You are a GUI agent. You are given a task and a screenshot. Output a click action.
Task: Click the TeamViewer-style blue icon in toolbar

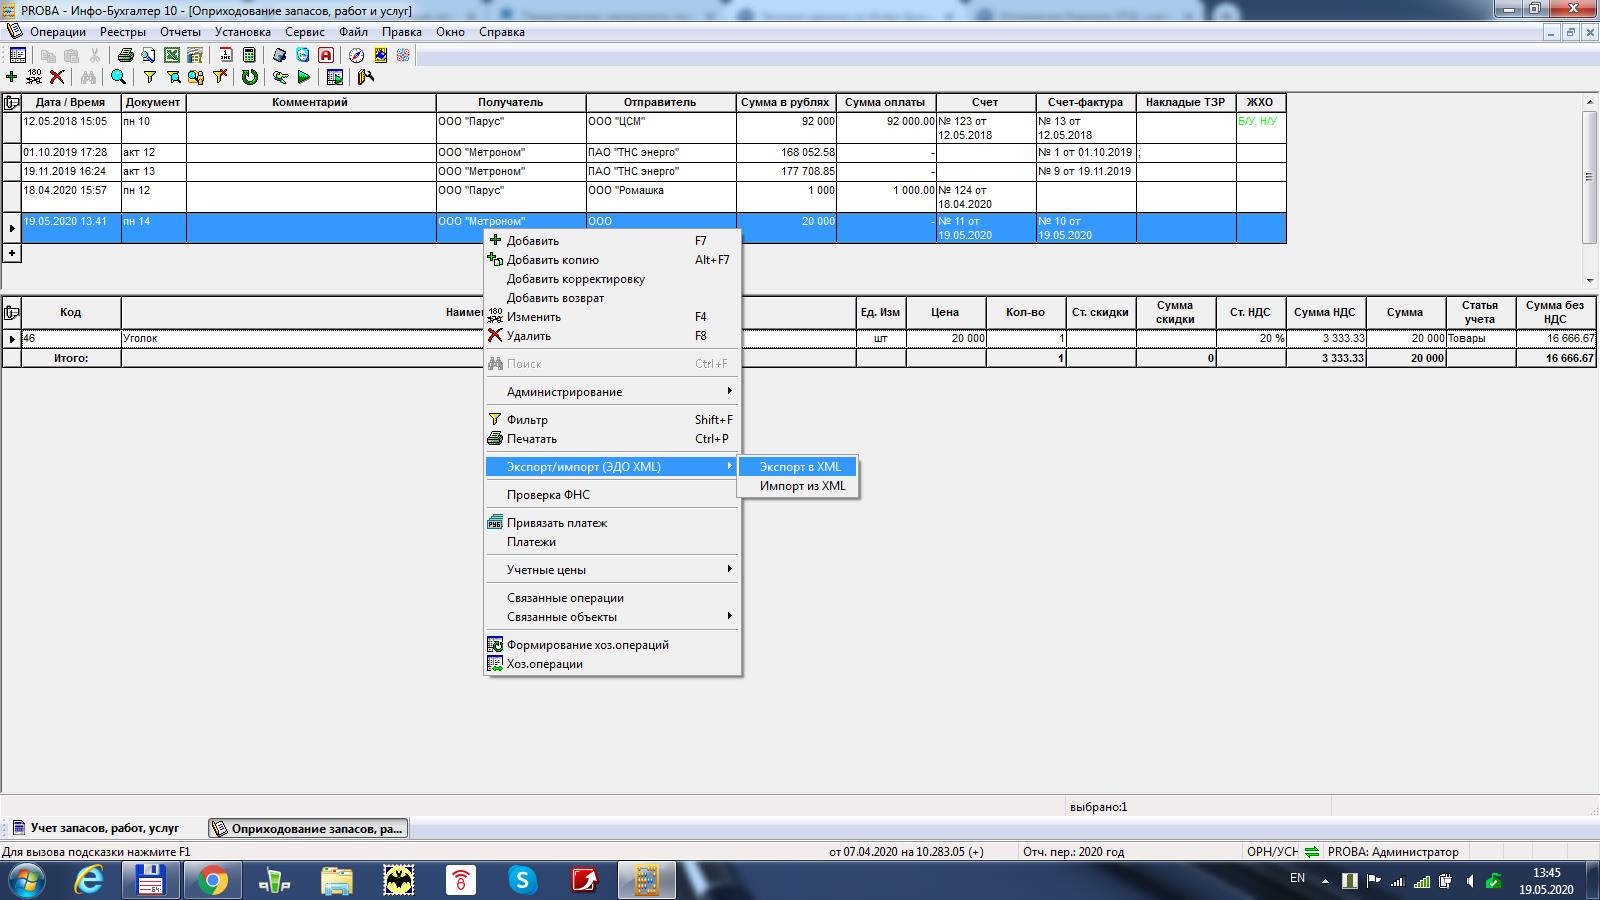[x=302, y=56]
